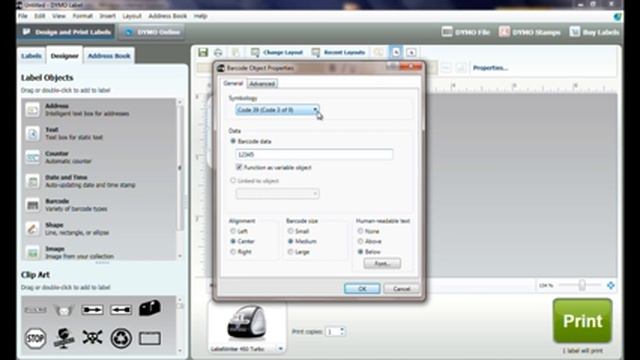Choose Medium barcode size

coord(291,241)
